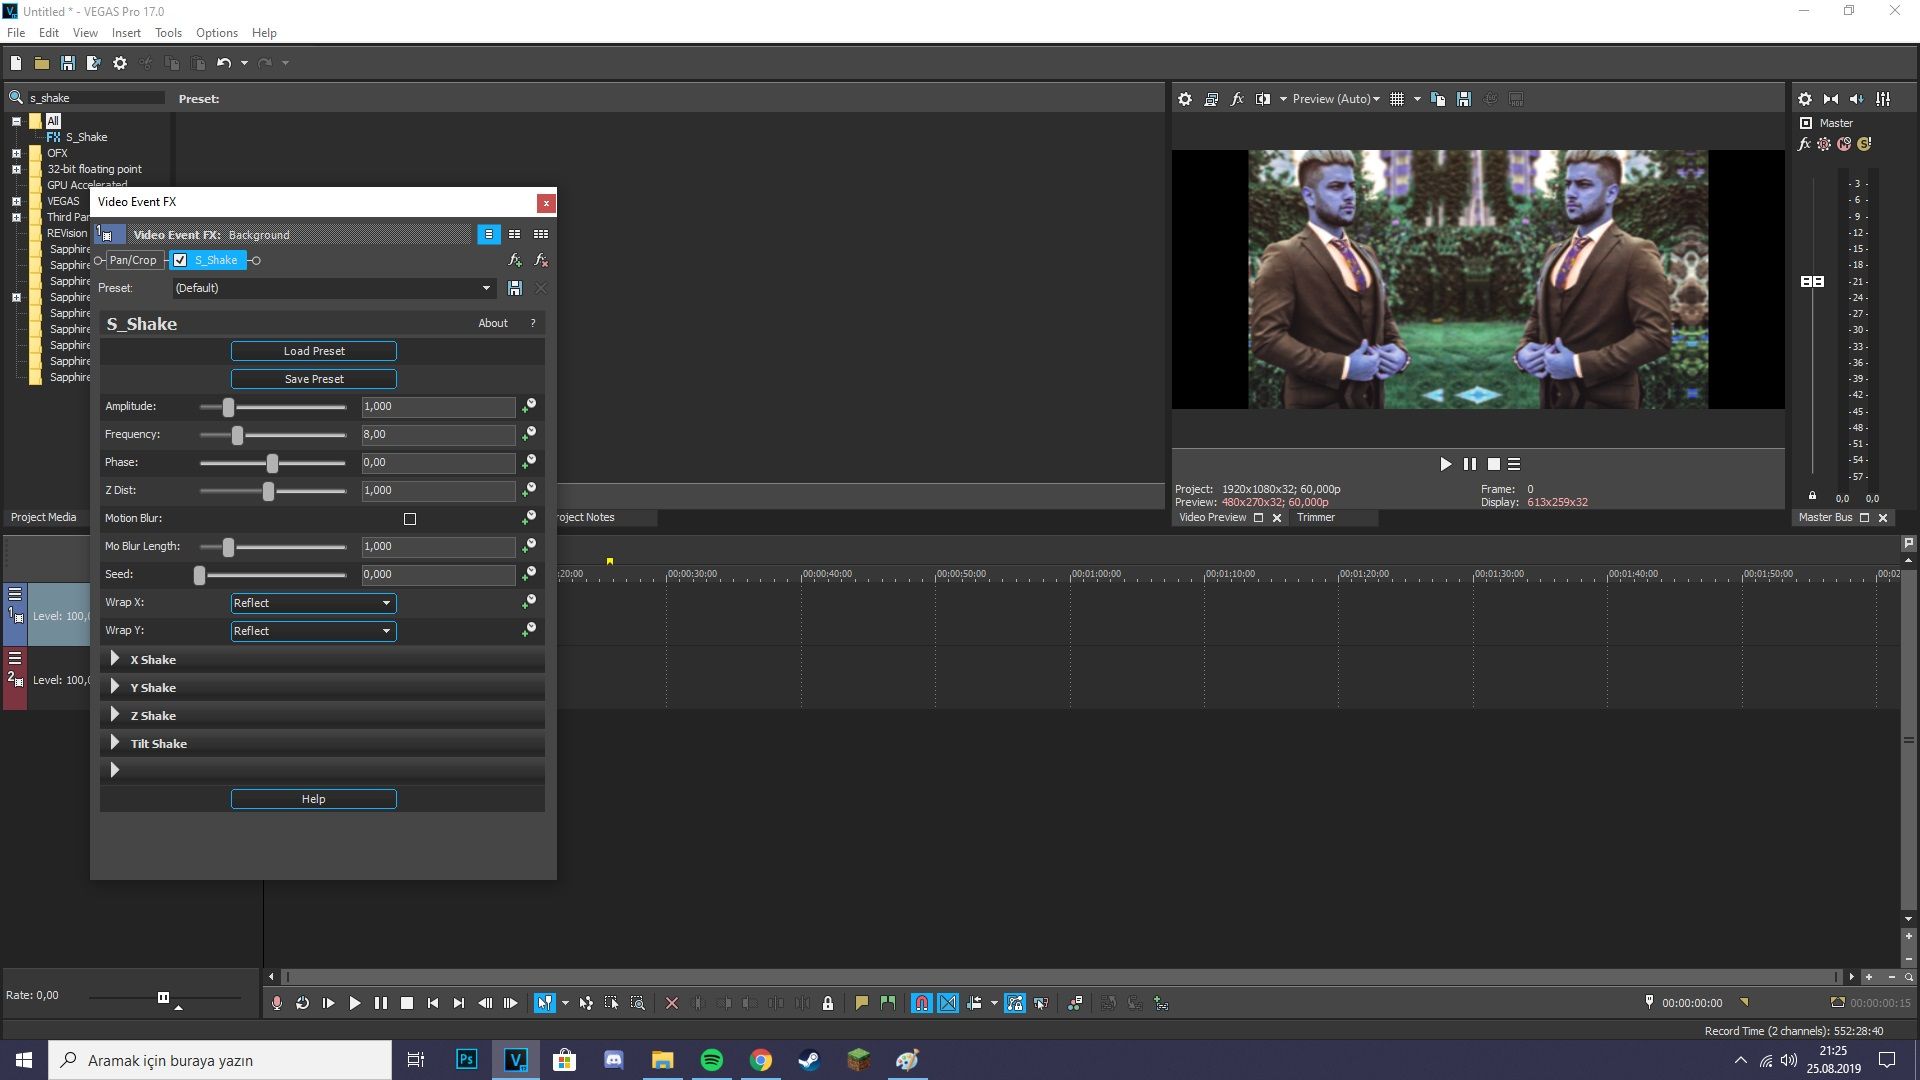1920x1080 pixels.
Task: Click the Load Preset button
Action: click(x=313, y=351)
